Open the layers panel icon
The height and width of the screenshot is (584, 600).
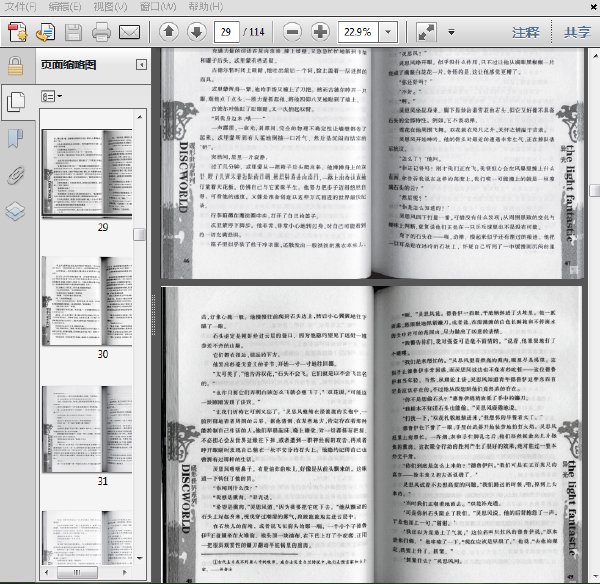15,211
